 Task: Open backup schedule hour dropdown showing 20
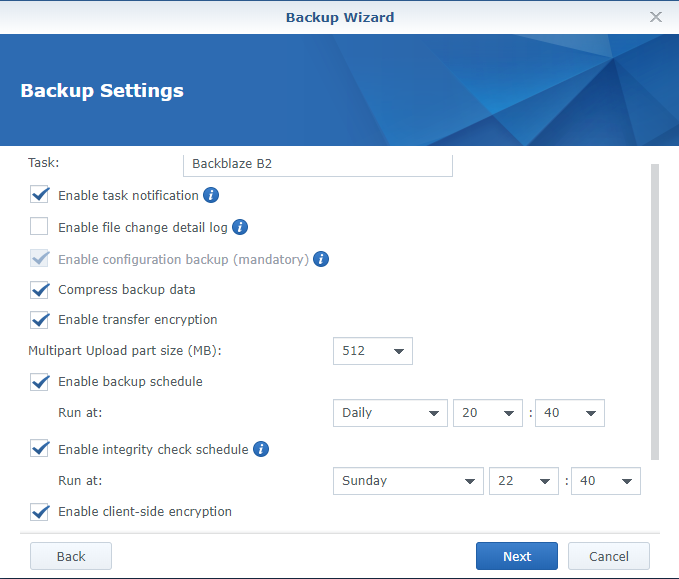pos(487,412)
